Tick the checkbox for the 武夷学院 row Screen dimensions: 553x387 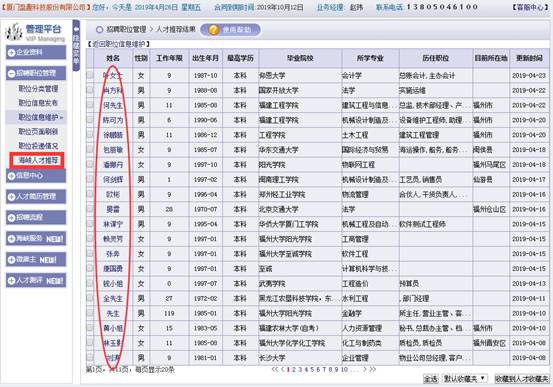[90, 283]
